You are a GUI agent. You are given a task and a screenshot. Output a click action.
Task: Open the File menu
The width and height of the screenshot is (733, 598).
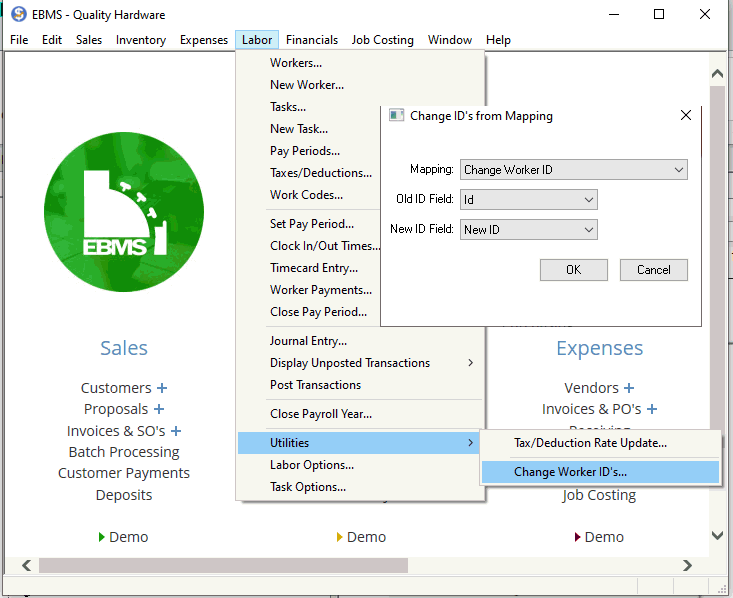coord(19,40)
